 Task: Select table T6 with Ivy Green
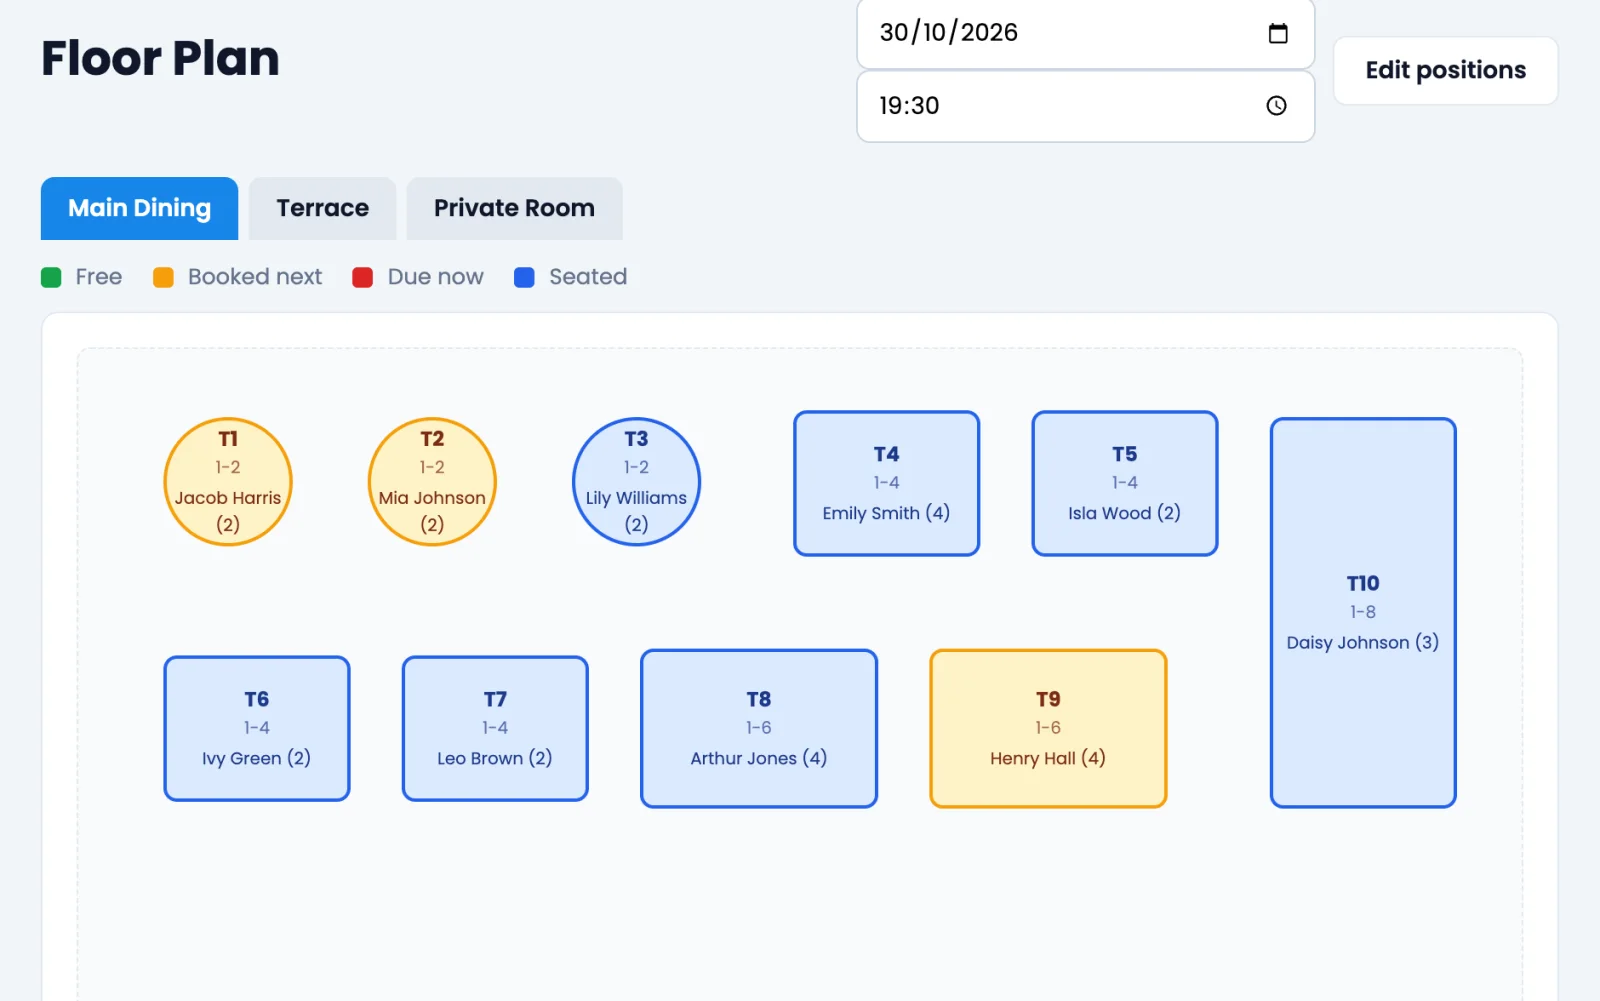(256, 728)
